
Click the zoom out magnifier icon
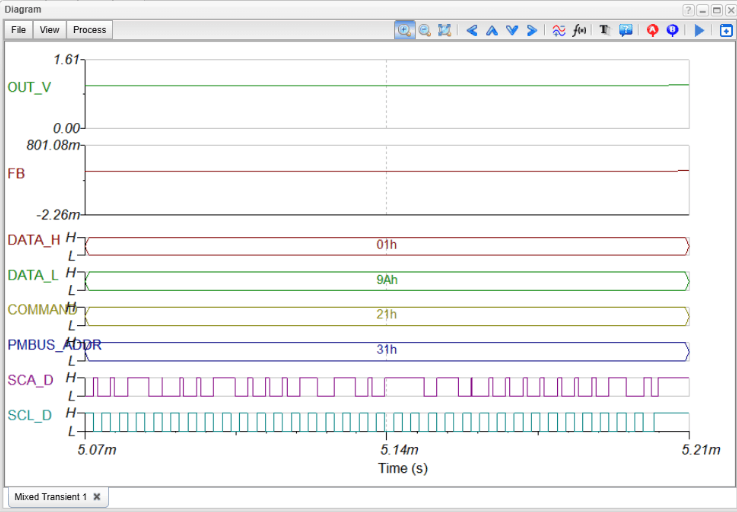[x=425, y=30]
